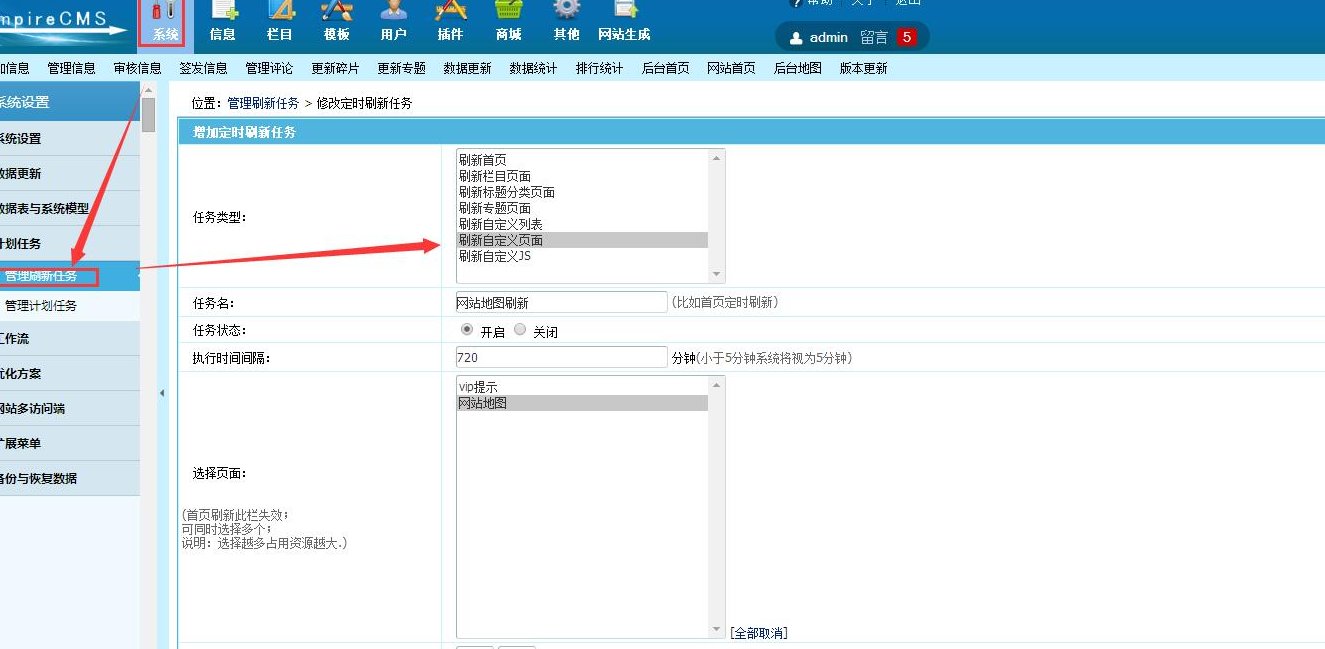Viewport: 1325px width, 649px height.
Task: Select 开启 task status radio
Action: 467,329
